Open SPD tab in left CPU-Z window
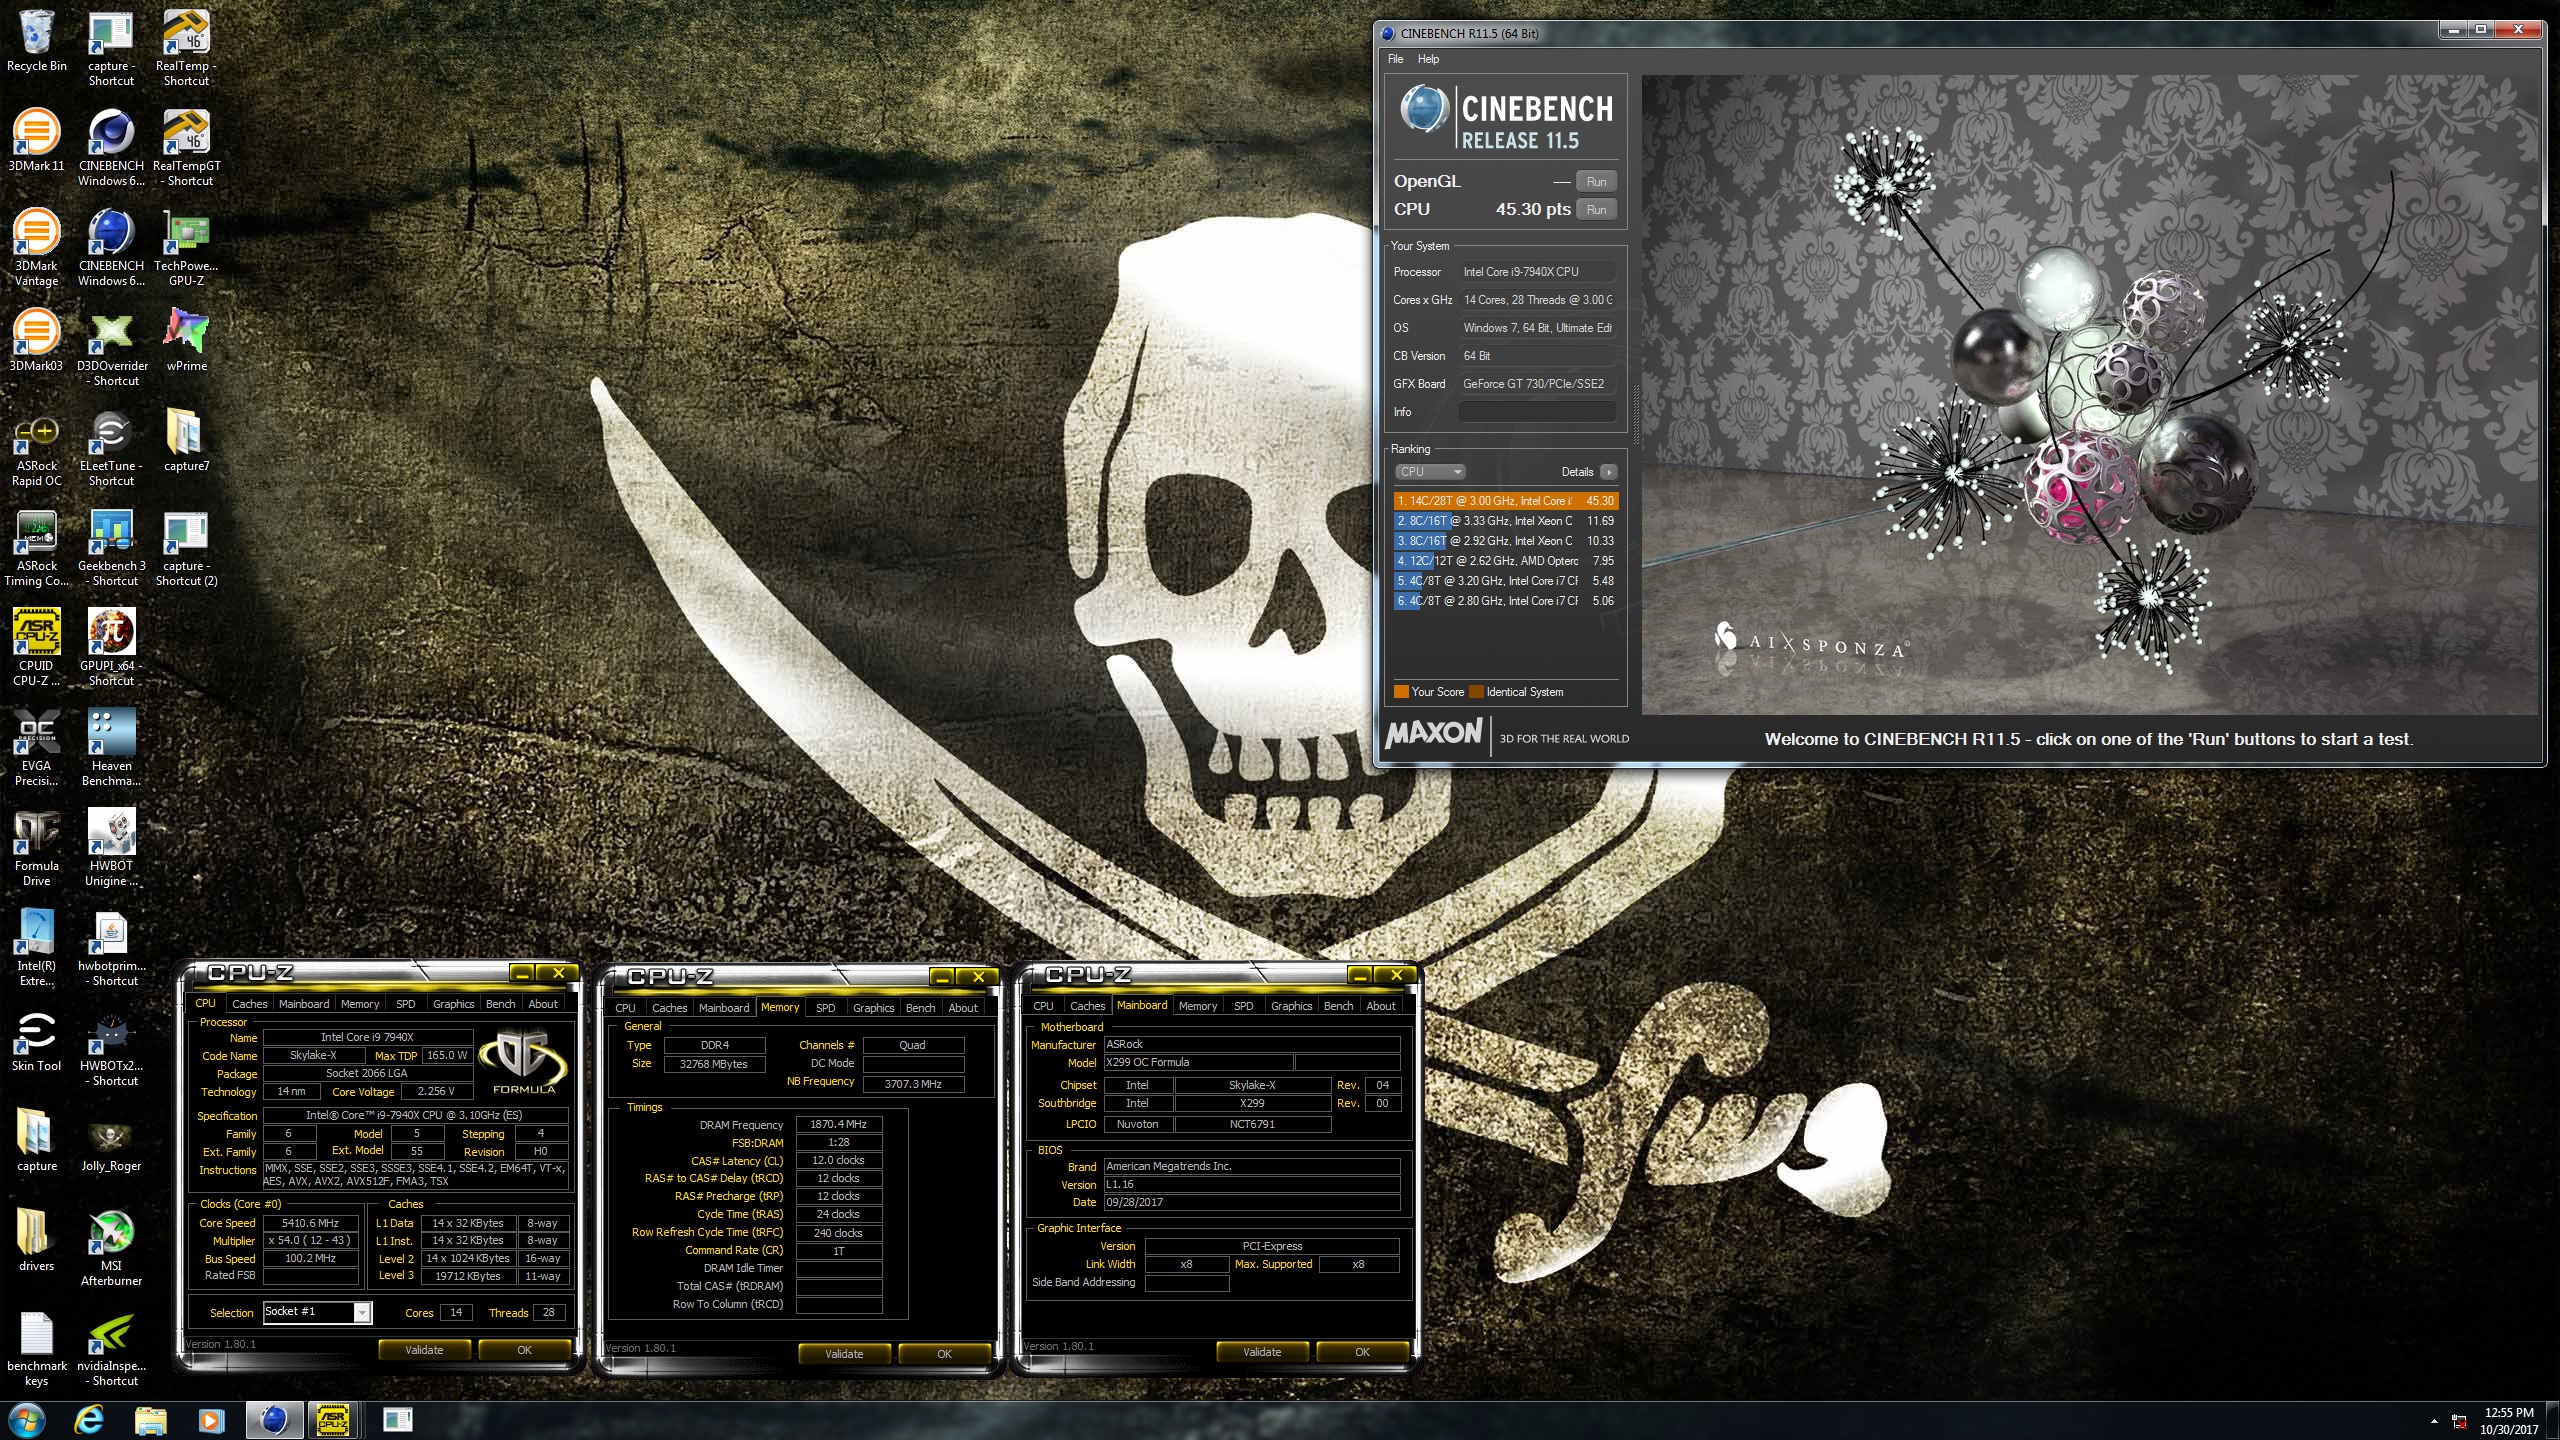The image size is (2560, 1440). pos(405,1004)
